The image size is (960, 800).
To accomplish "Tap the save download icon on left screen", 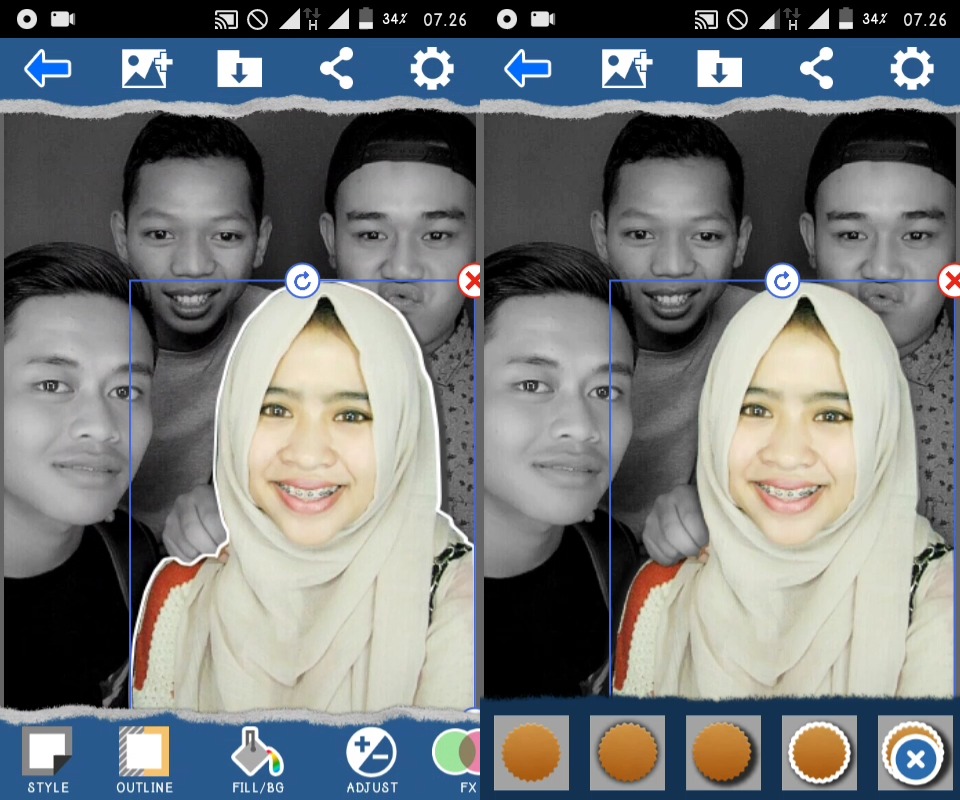I will 239,69.
